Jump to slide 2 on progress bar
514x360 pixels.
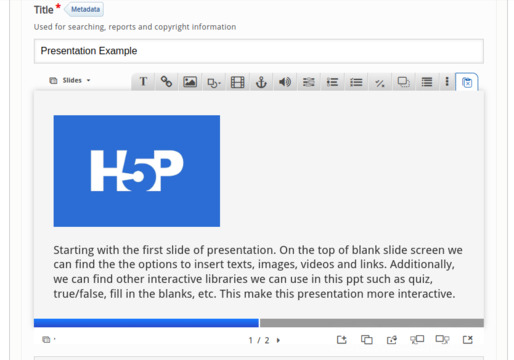point(372,323)
